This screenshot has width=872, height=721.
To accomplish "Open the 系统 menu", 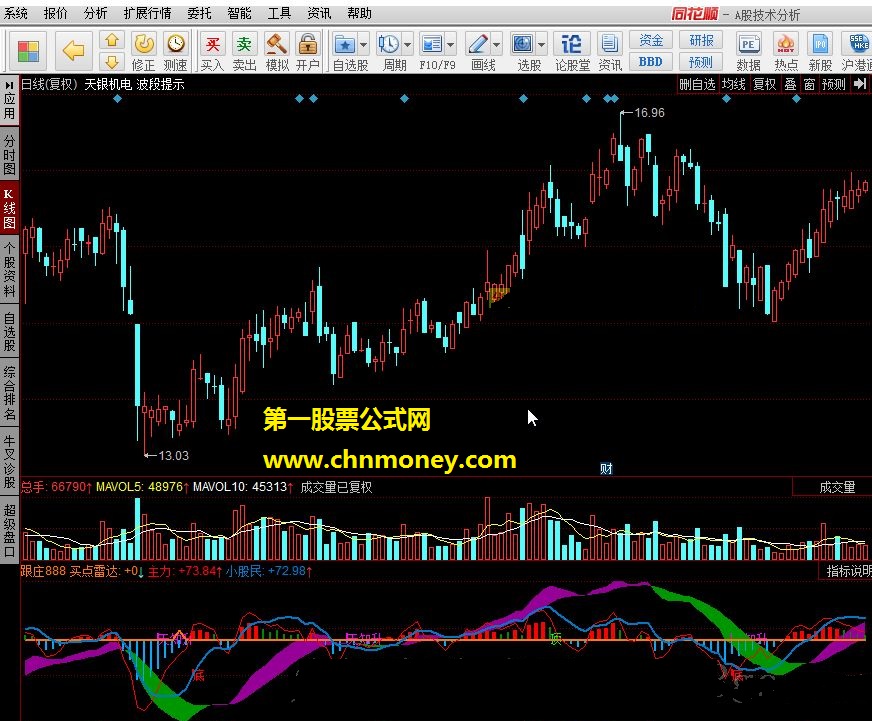I will pyautogui.click(x=16, y=13).
